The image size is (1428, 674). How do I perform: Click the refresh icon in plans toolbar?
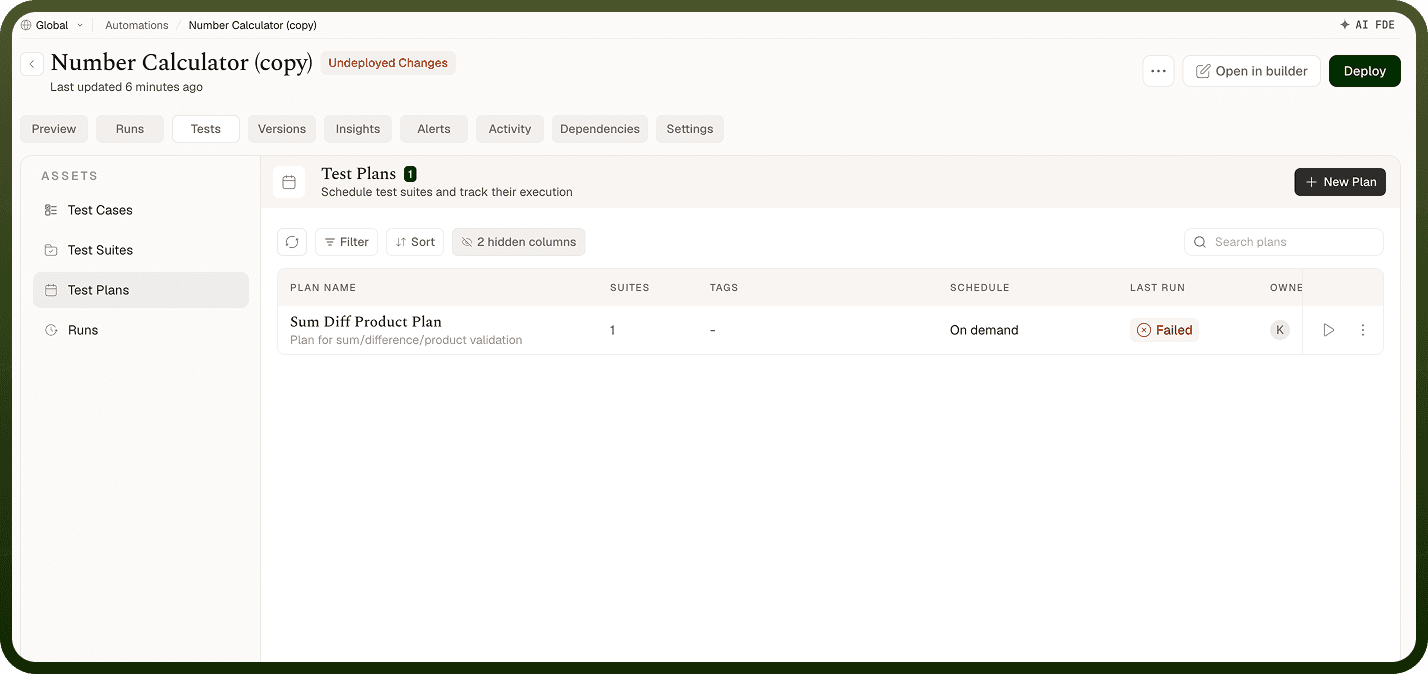click(292, 242)
